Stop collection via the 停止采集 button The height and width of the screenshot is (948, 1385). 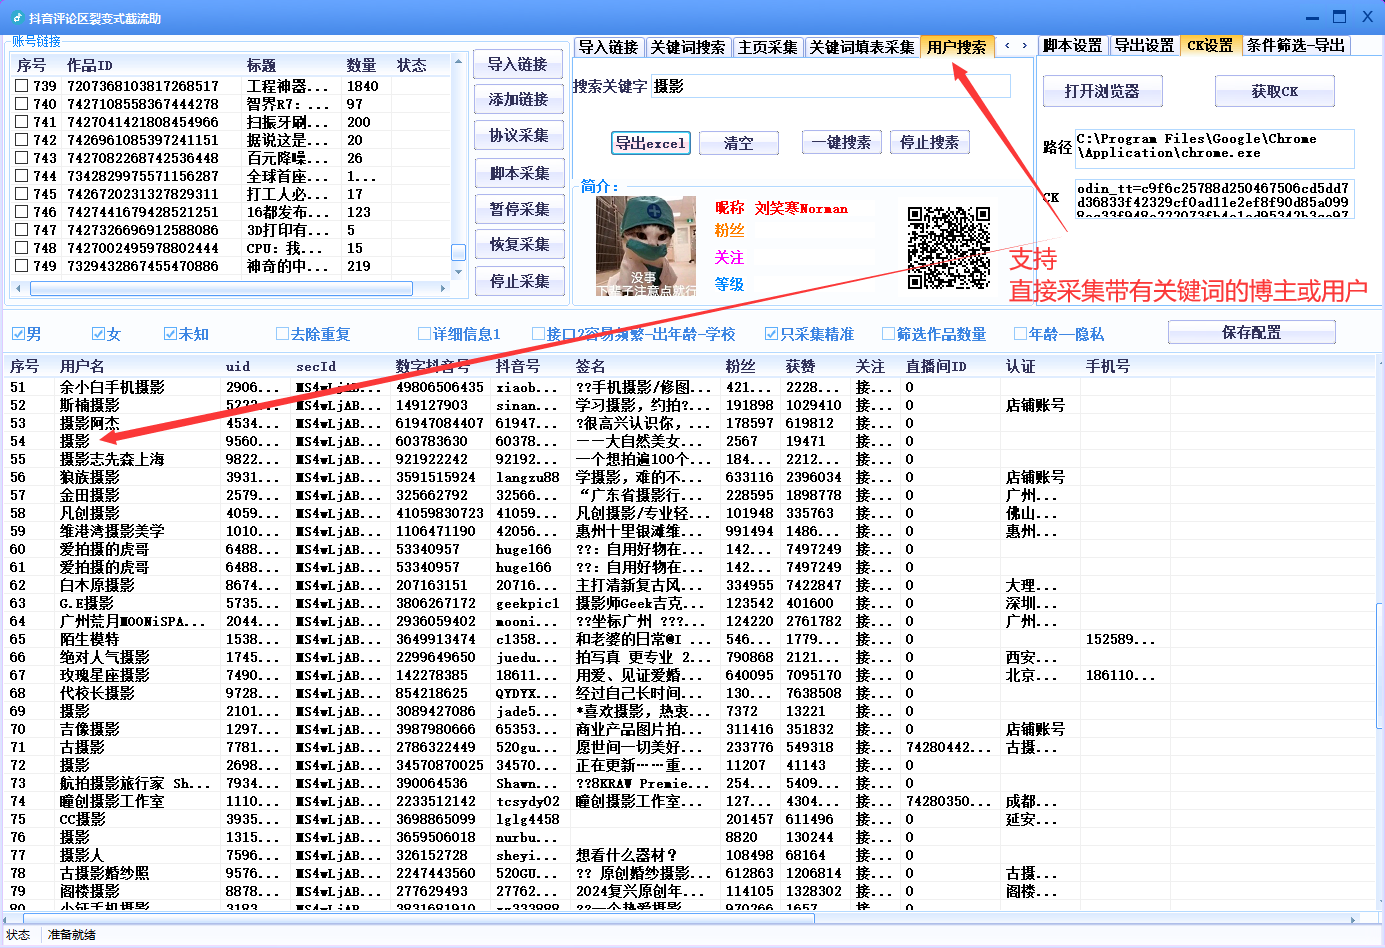click(x=519, y=281)
